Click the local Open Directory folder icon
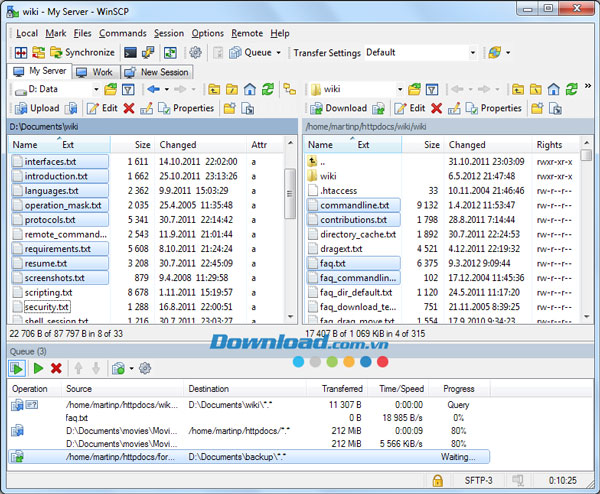The width and height of the screenshot is (600, 494). (x=111, y=90)
